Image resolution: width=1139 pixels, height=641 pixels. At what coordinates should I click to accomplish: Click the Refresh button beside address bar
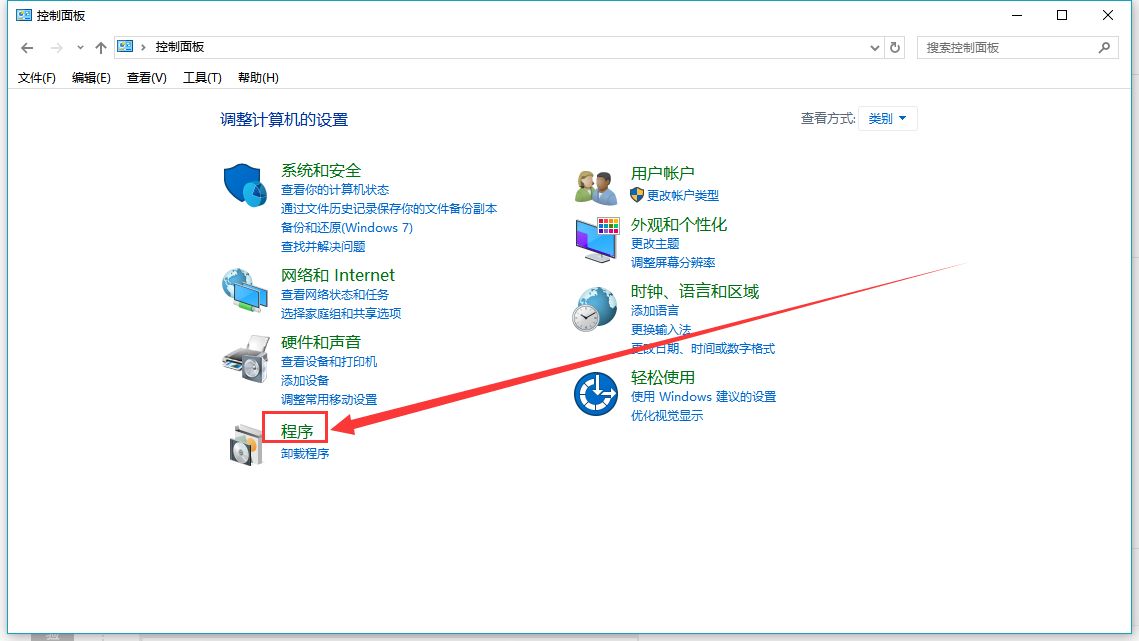[895, 47]
